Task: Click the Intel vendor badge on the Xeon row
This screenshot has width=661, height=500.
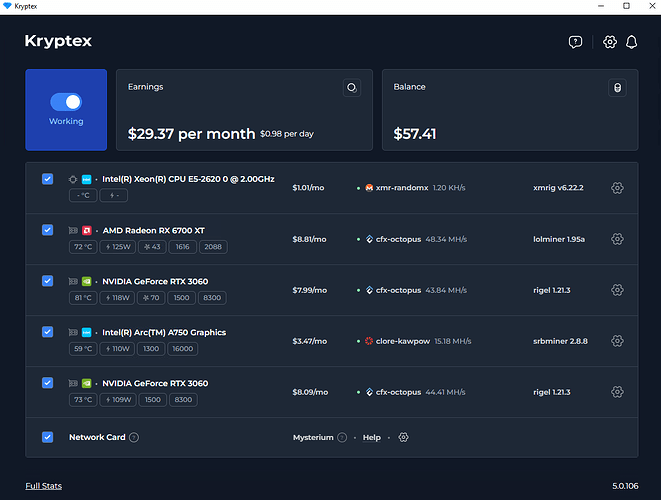Action: (86, 179)
